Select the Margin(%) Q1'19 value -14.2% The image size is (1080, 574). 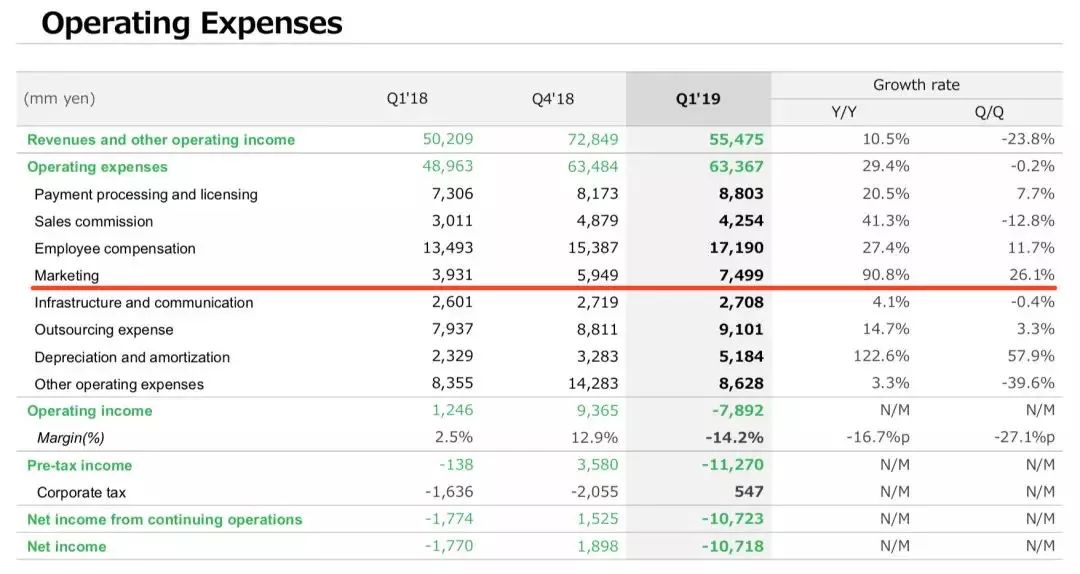pos(734,437)
